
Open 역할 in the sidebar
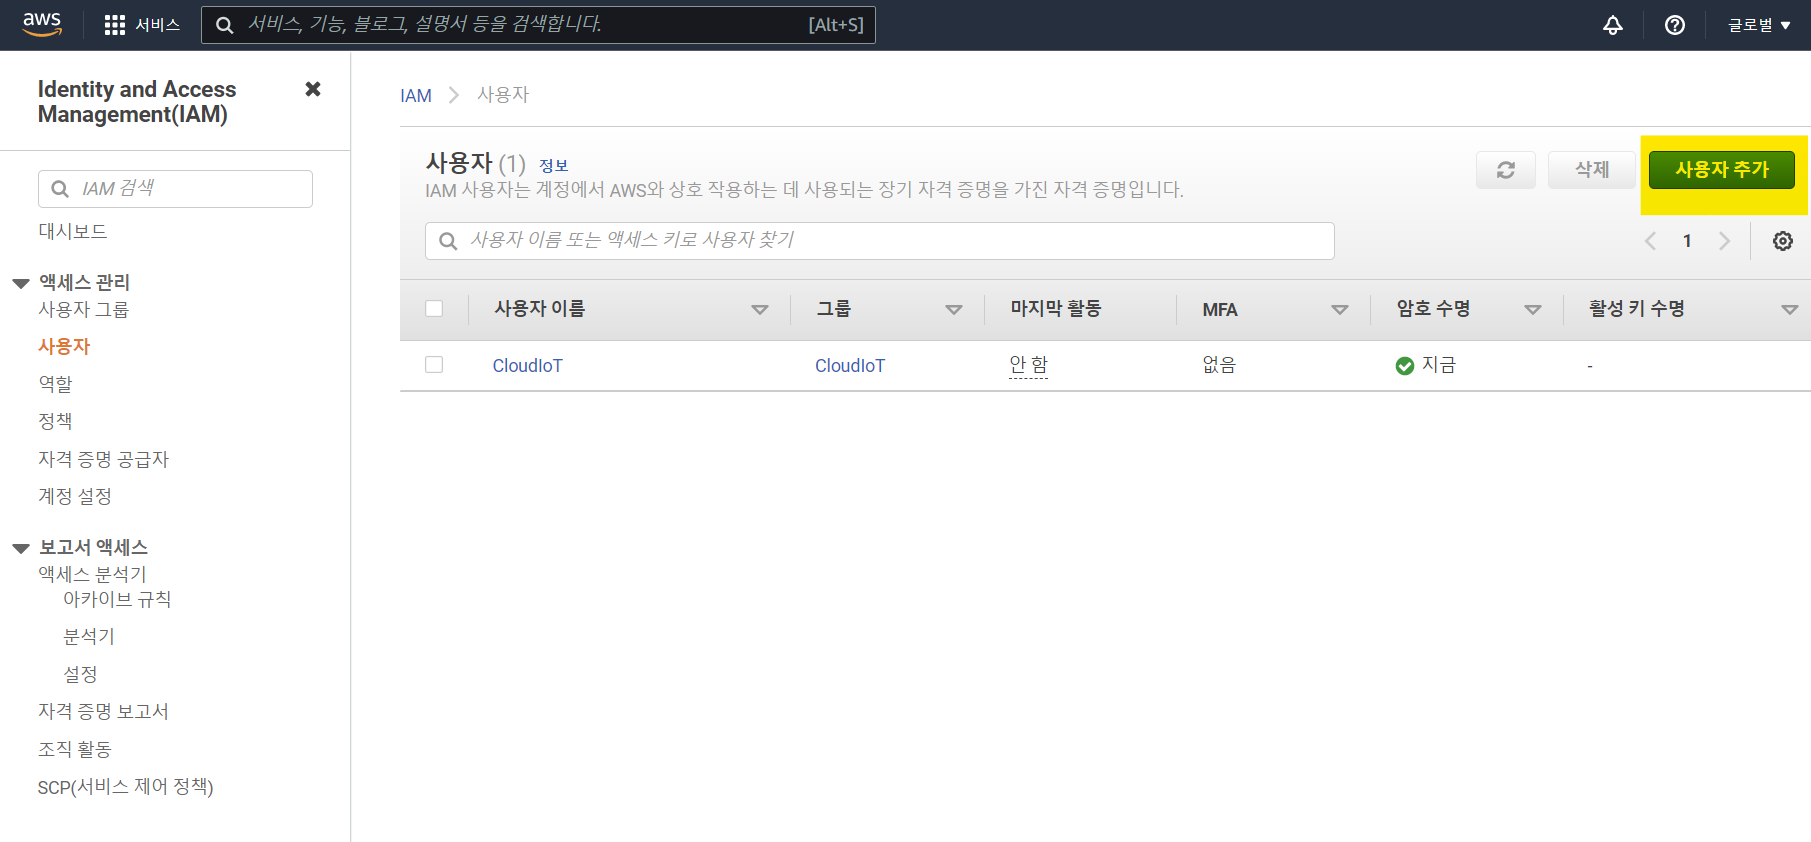[55, 384]
